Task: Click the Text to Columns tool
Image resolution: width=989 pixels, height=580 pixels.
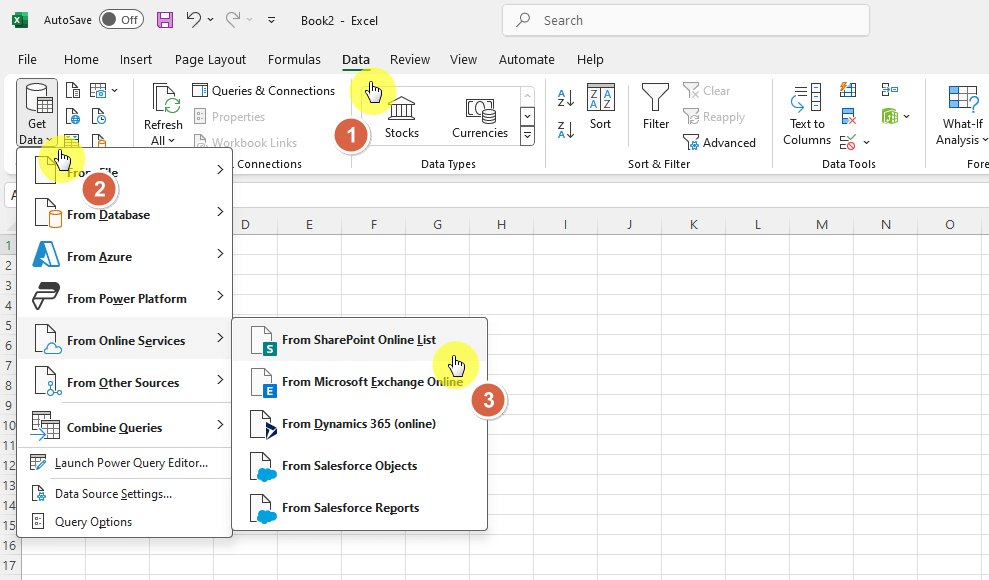Action: (806, 112)
